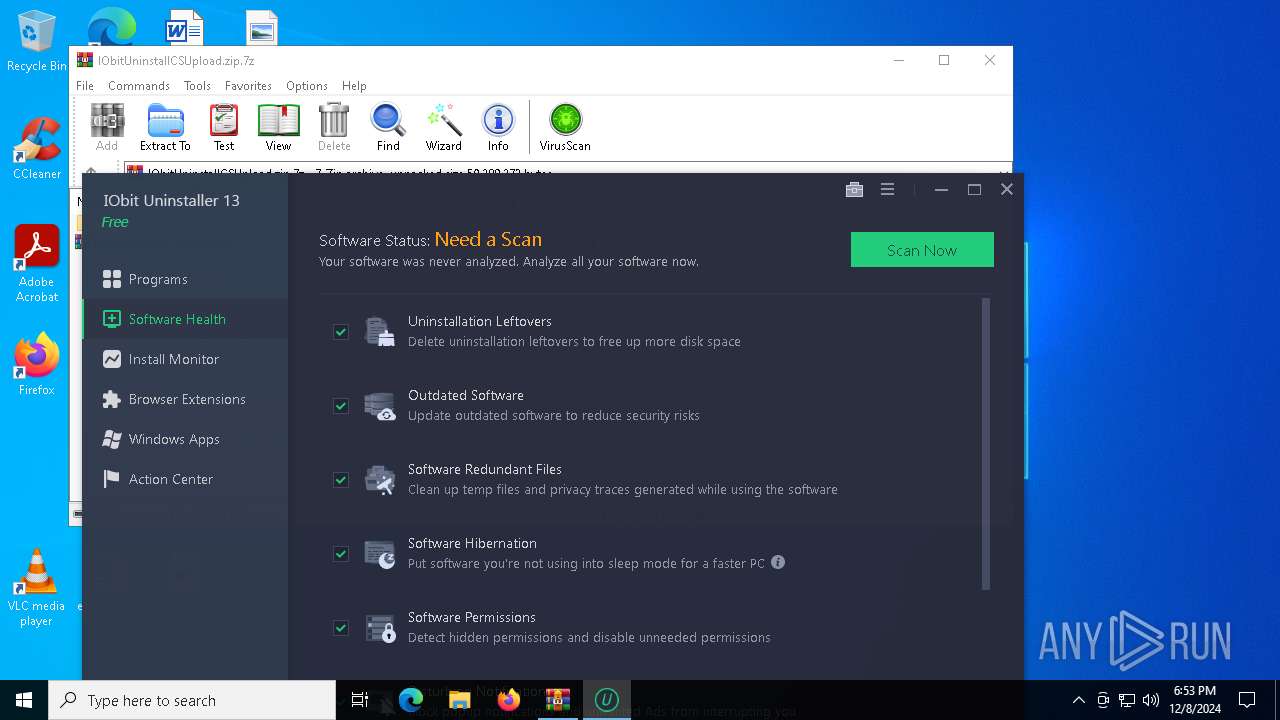Open the notifications panel on the taskbar
This screenshot has width=1280, height=720.
pyautogui.click(x=1247, y=700)
